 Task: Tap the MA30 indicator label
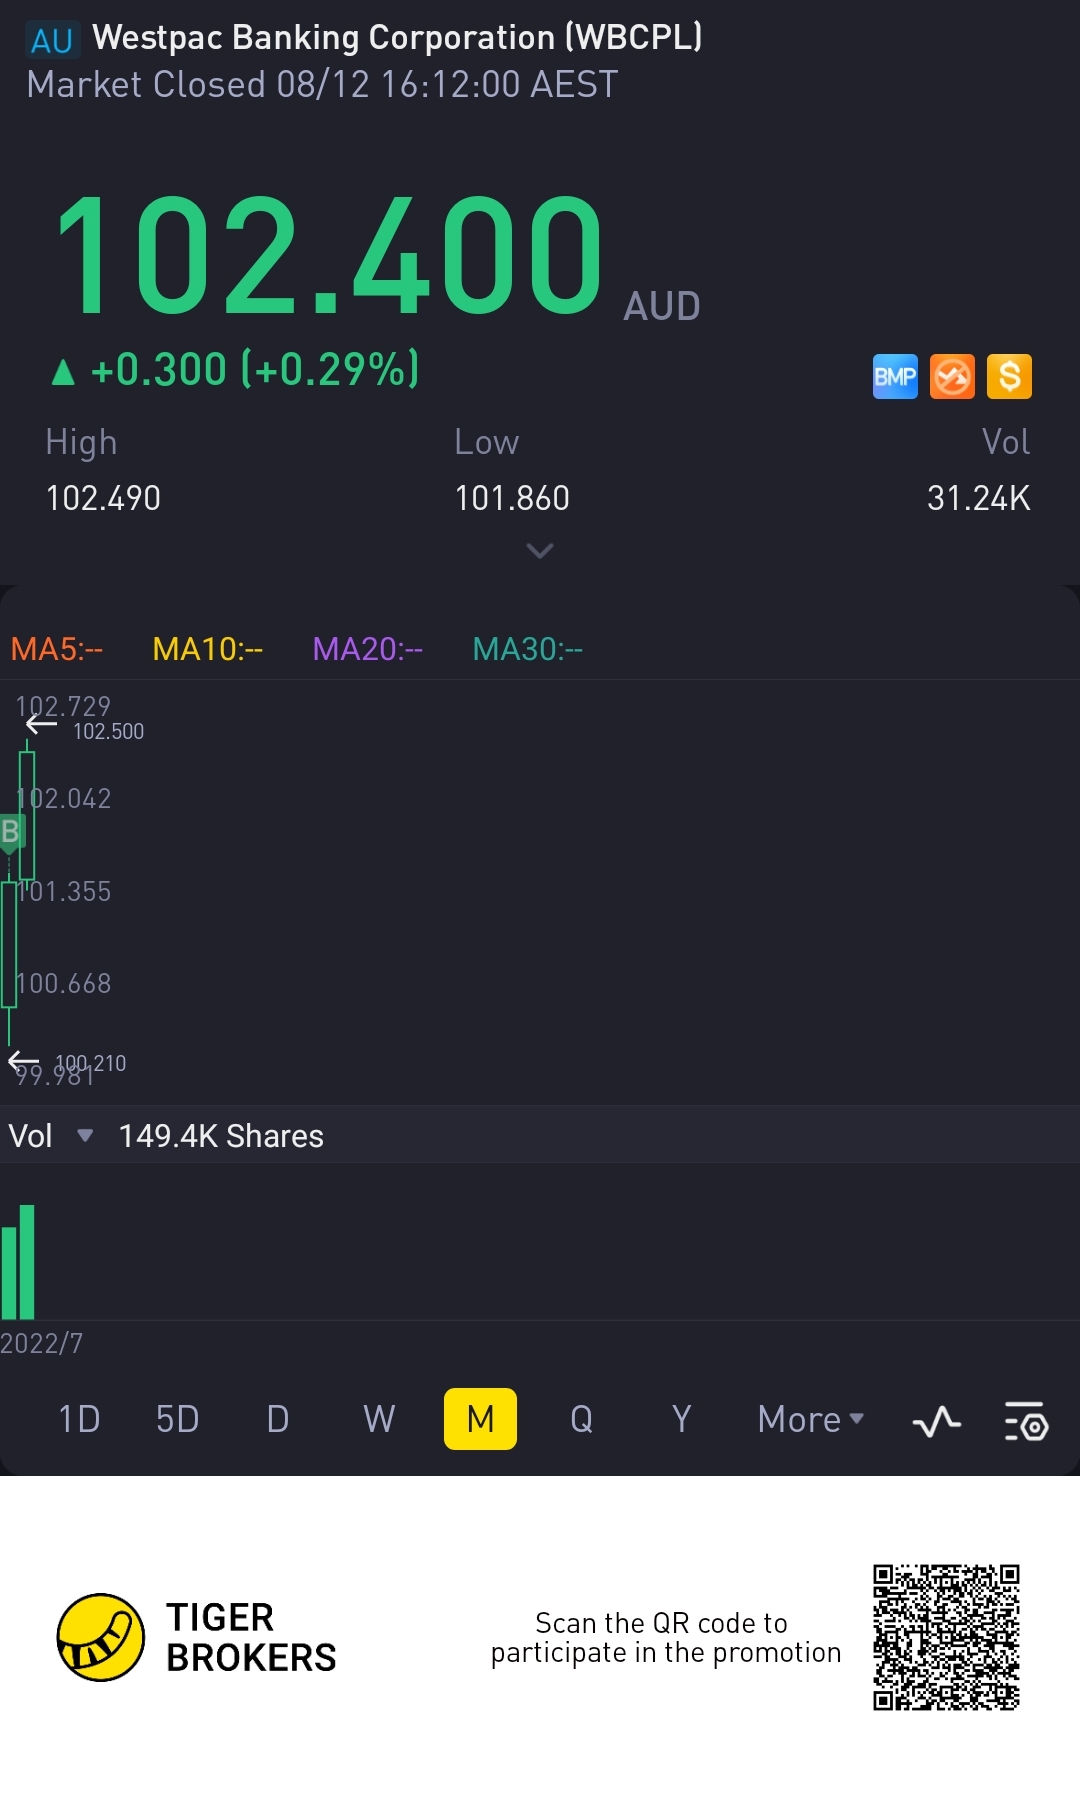(527, 649)
